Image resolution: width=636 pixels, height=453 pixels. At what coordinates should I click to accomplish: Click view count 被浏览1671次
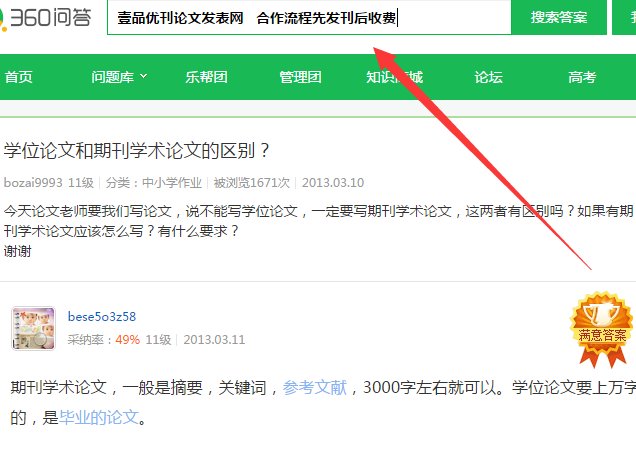[x=251, y=182]
